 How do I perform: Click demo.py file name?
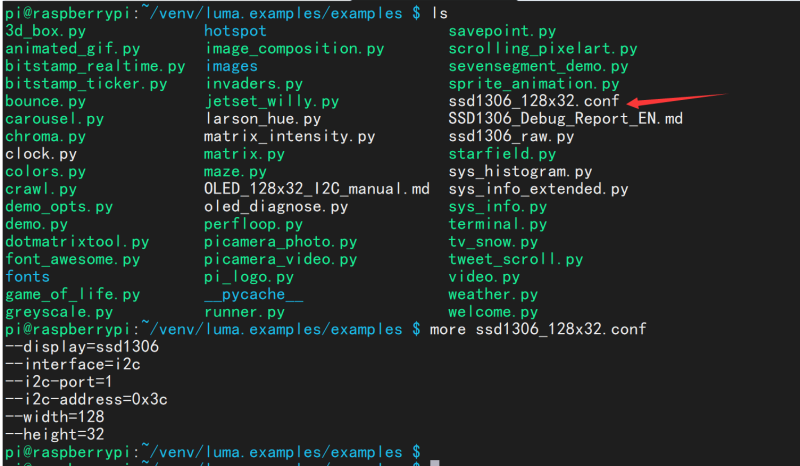click(x=36, y=224)
